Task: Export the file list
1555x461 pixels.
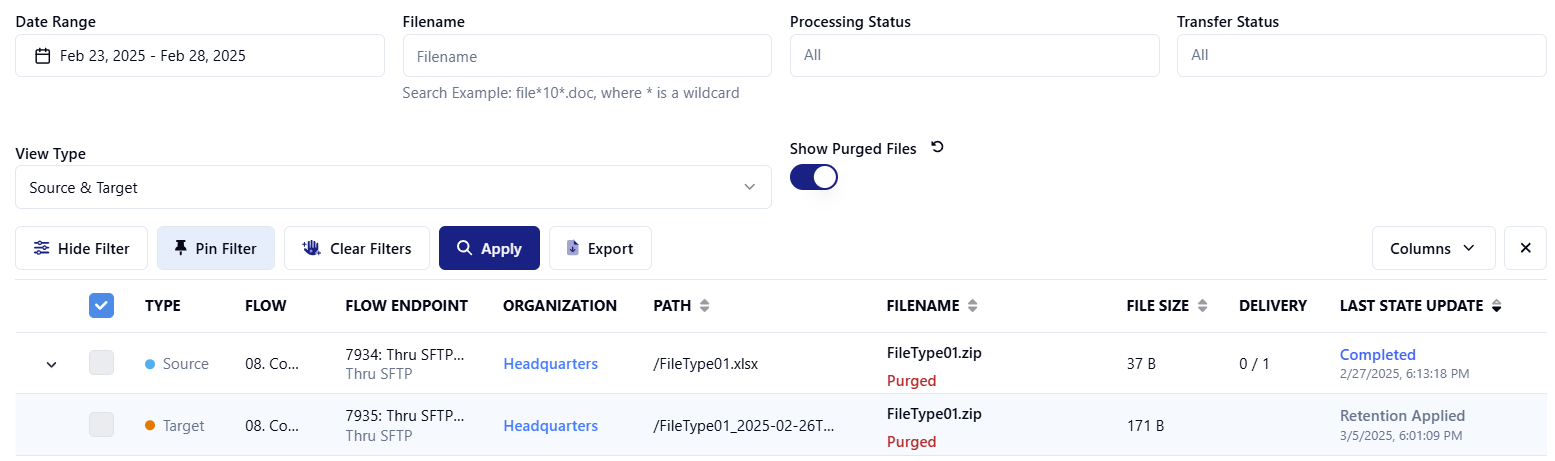Action: coord(600,248)
